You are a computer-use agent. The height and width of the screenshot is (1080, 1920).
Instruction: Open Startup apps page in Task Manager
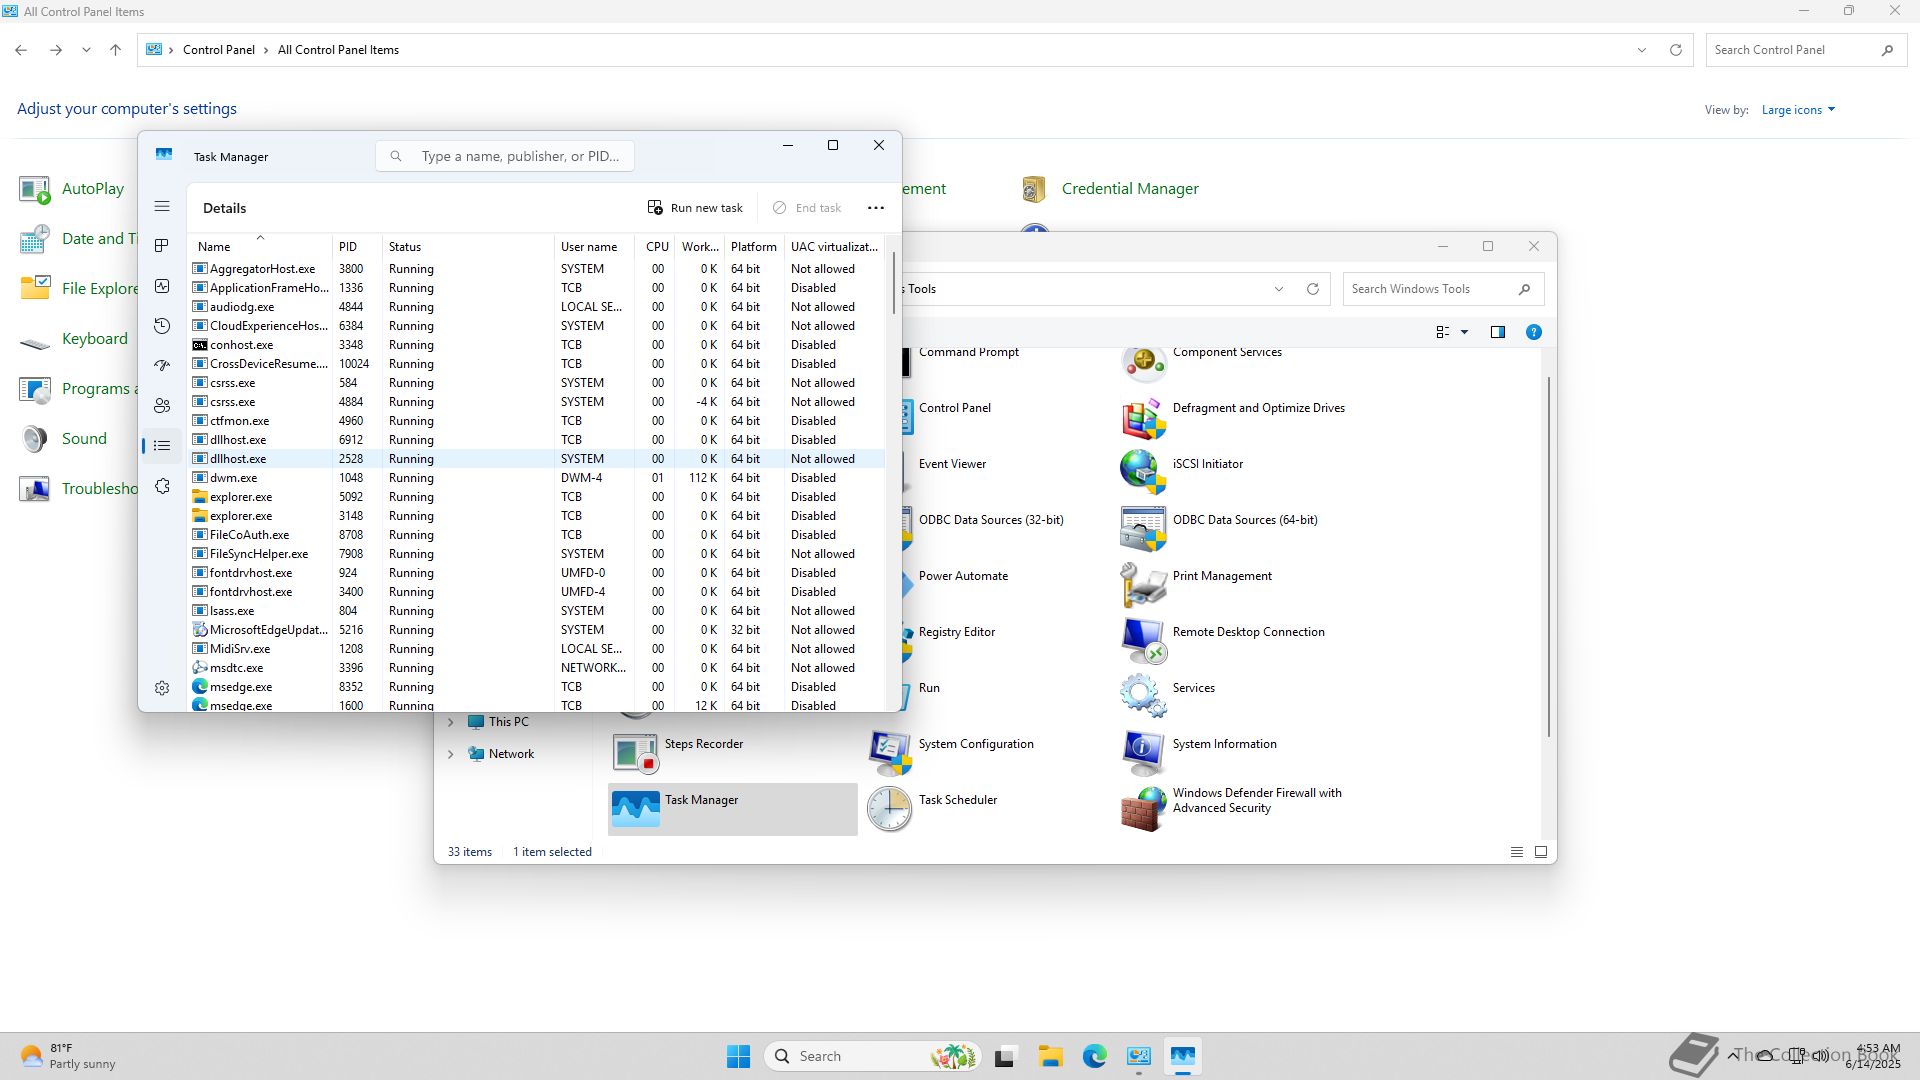(162, 366)
